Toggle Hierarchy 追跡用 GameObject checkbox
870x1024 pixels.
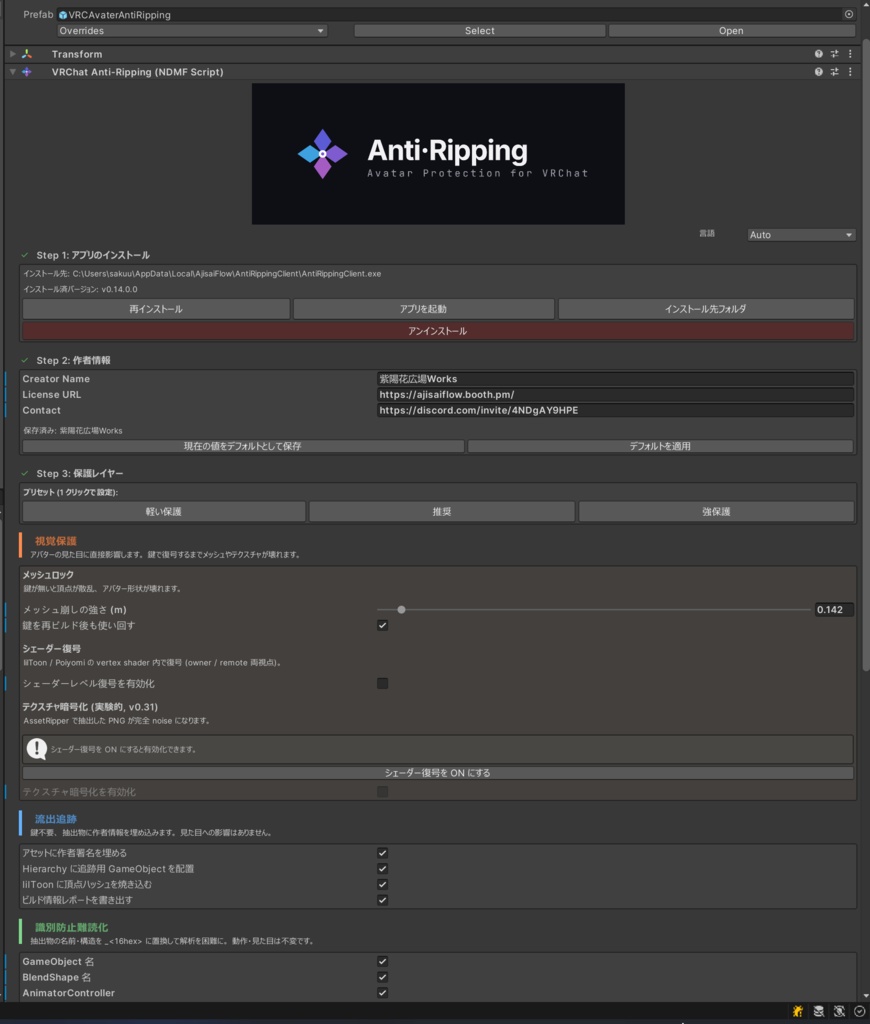383,869
